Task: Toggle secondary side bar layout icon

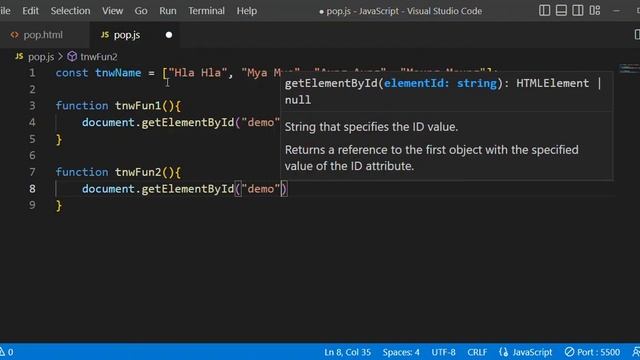Action: 578,11
